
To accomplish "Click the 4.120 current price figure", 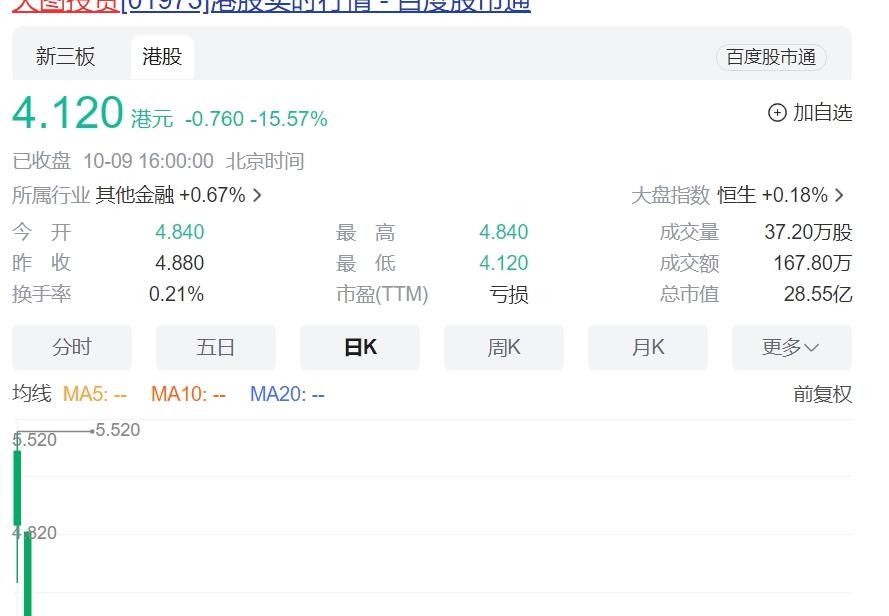I will (68, 114).
